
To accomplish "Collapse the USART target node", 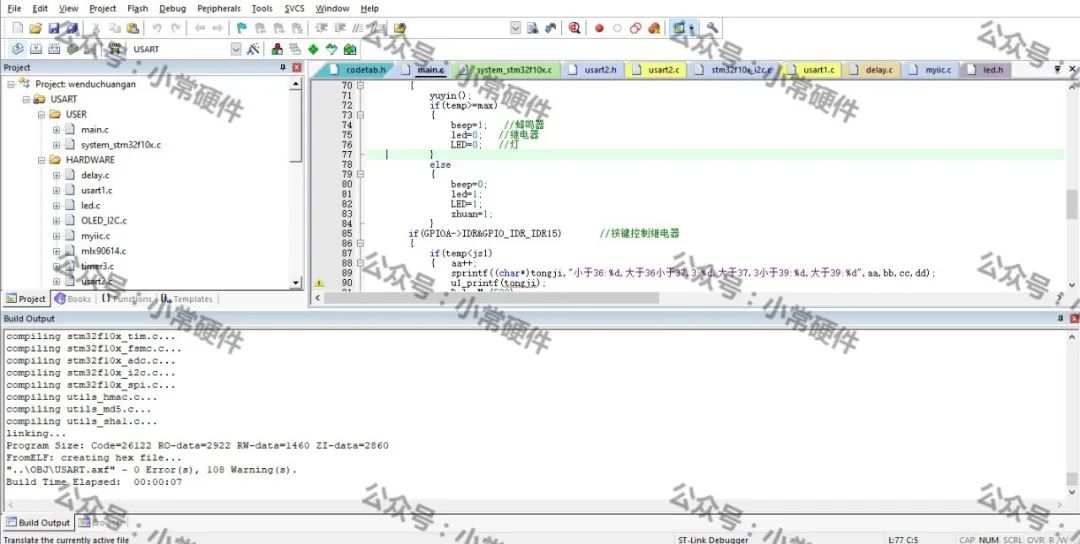I will [26, 99].
